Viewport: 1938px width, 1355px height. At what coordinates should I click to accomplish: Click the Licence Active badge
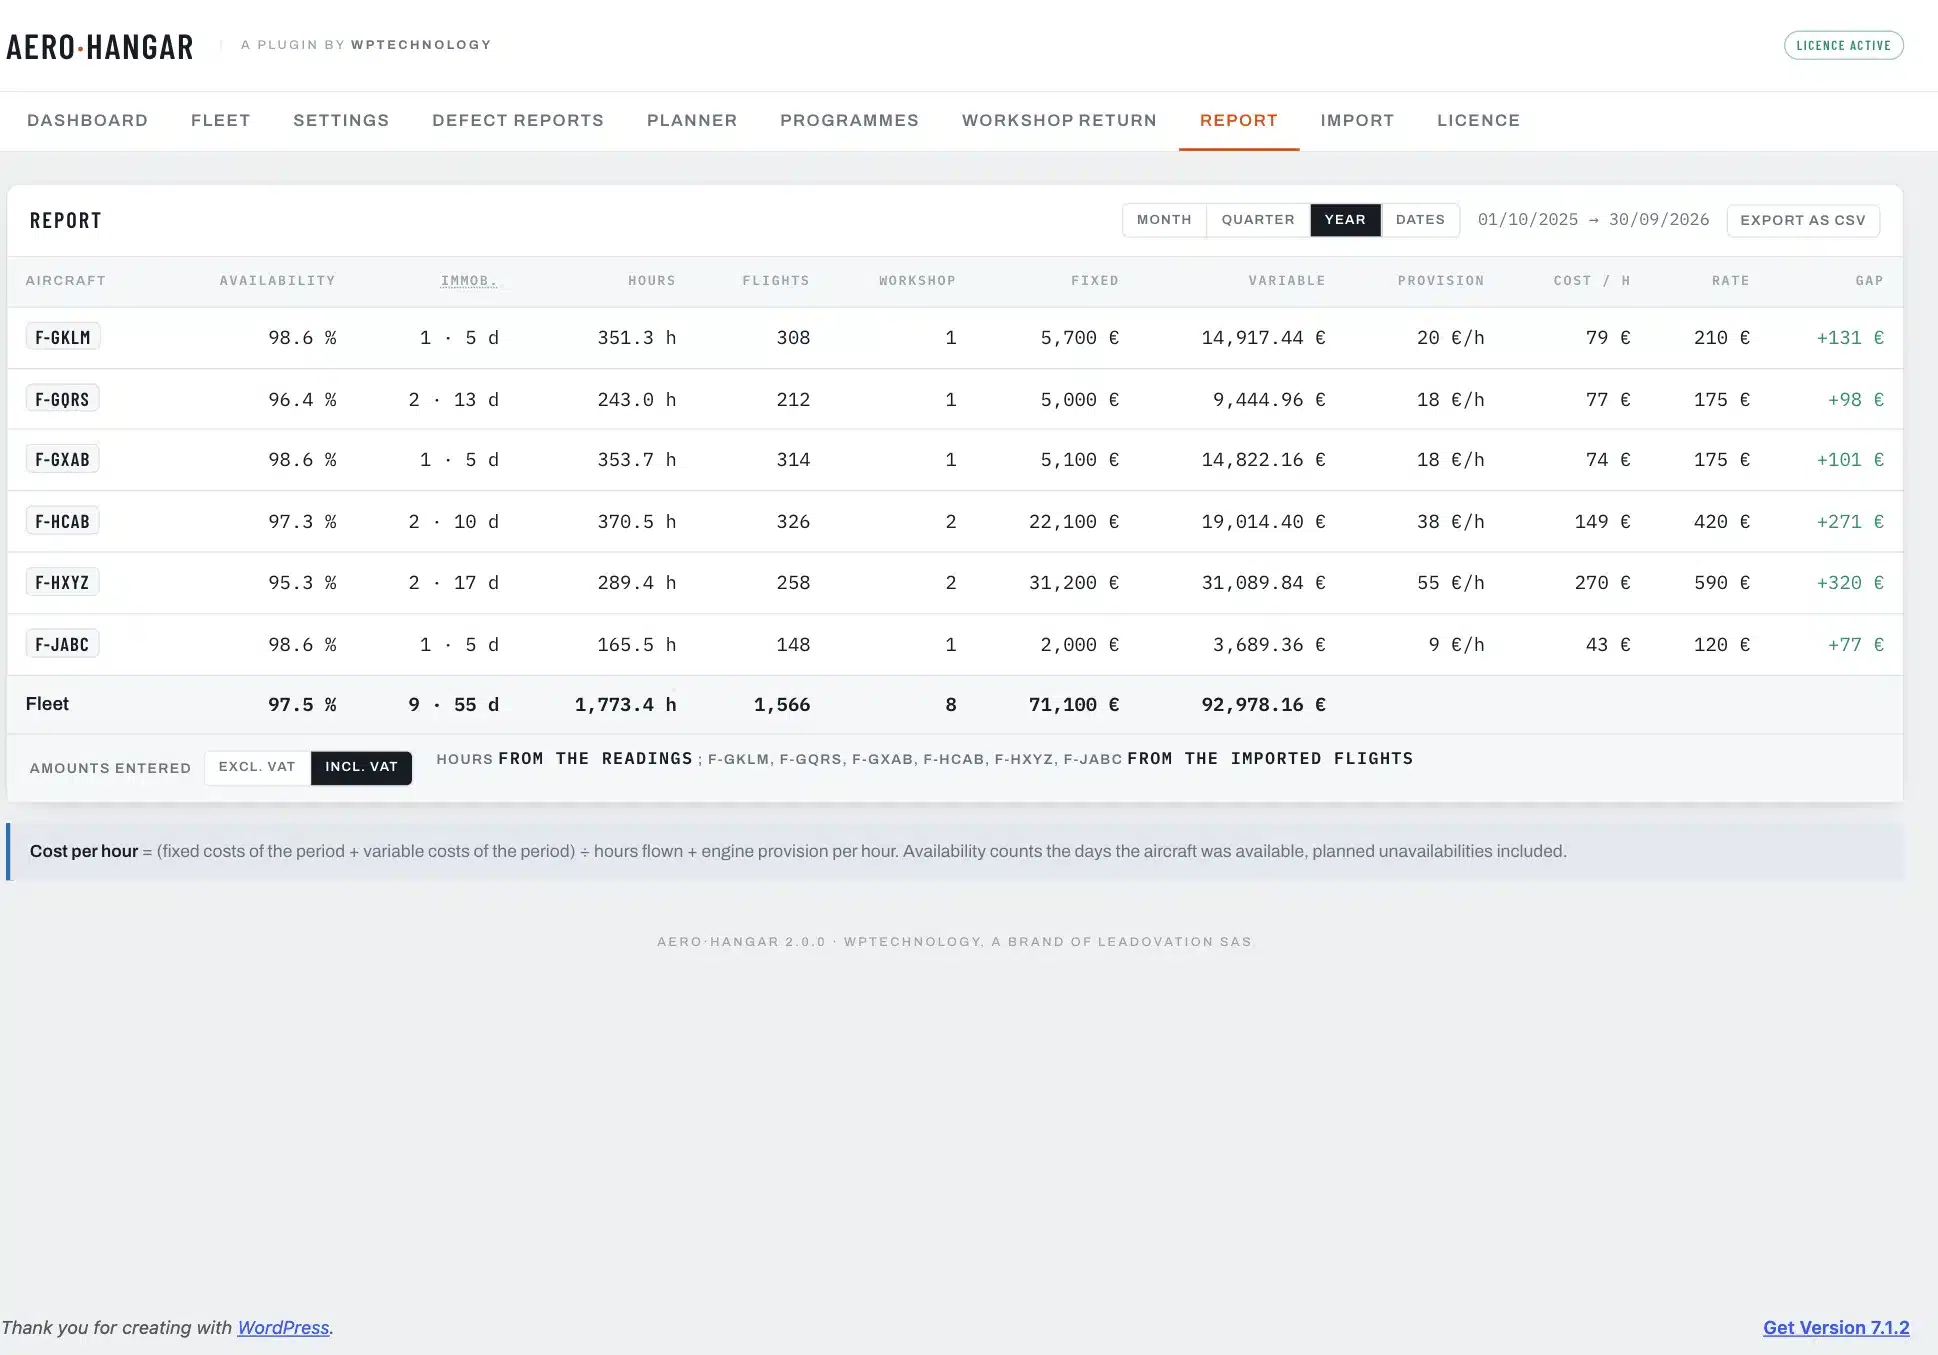pos(1843,45)
